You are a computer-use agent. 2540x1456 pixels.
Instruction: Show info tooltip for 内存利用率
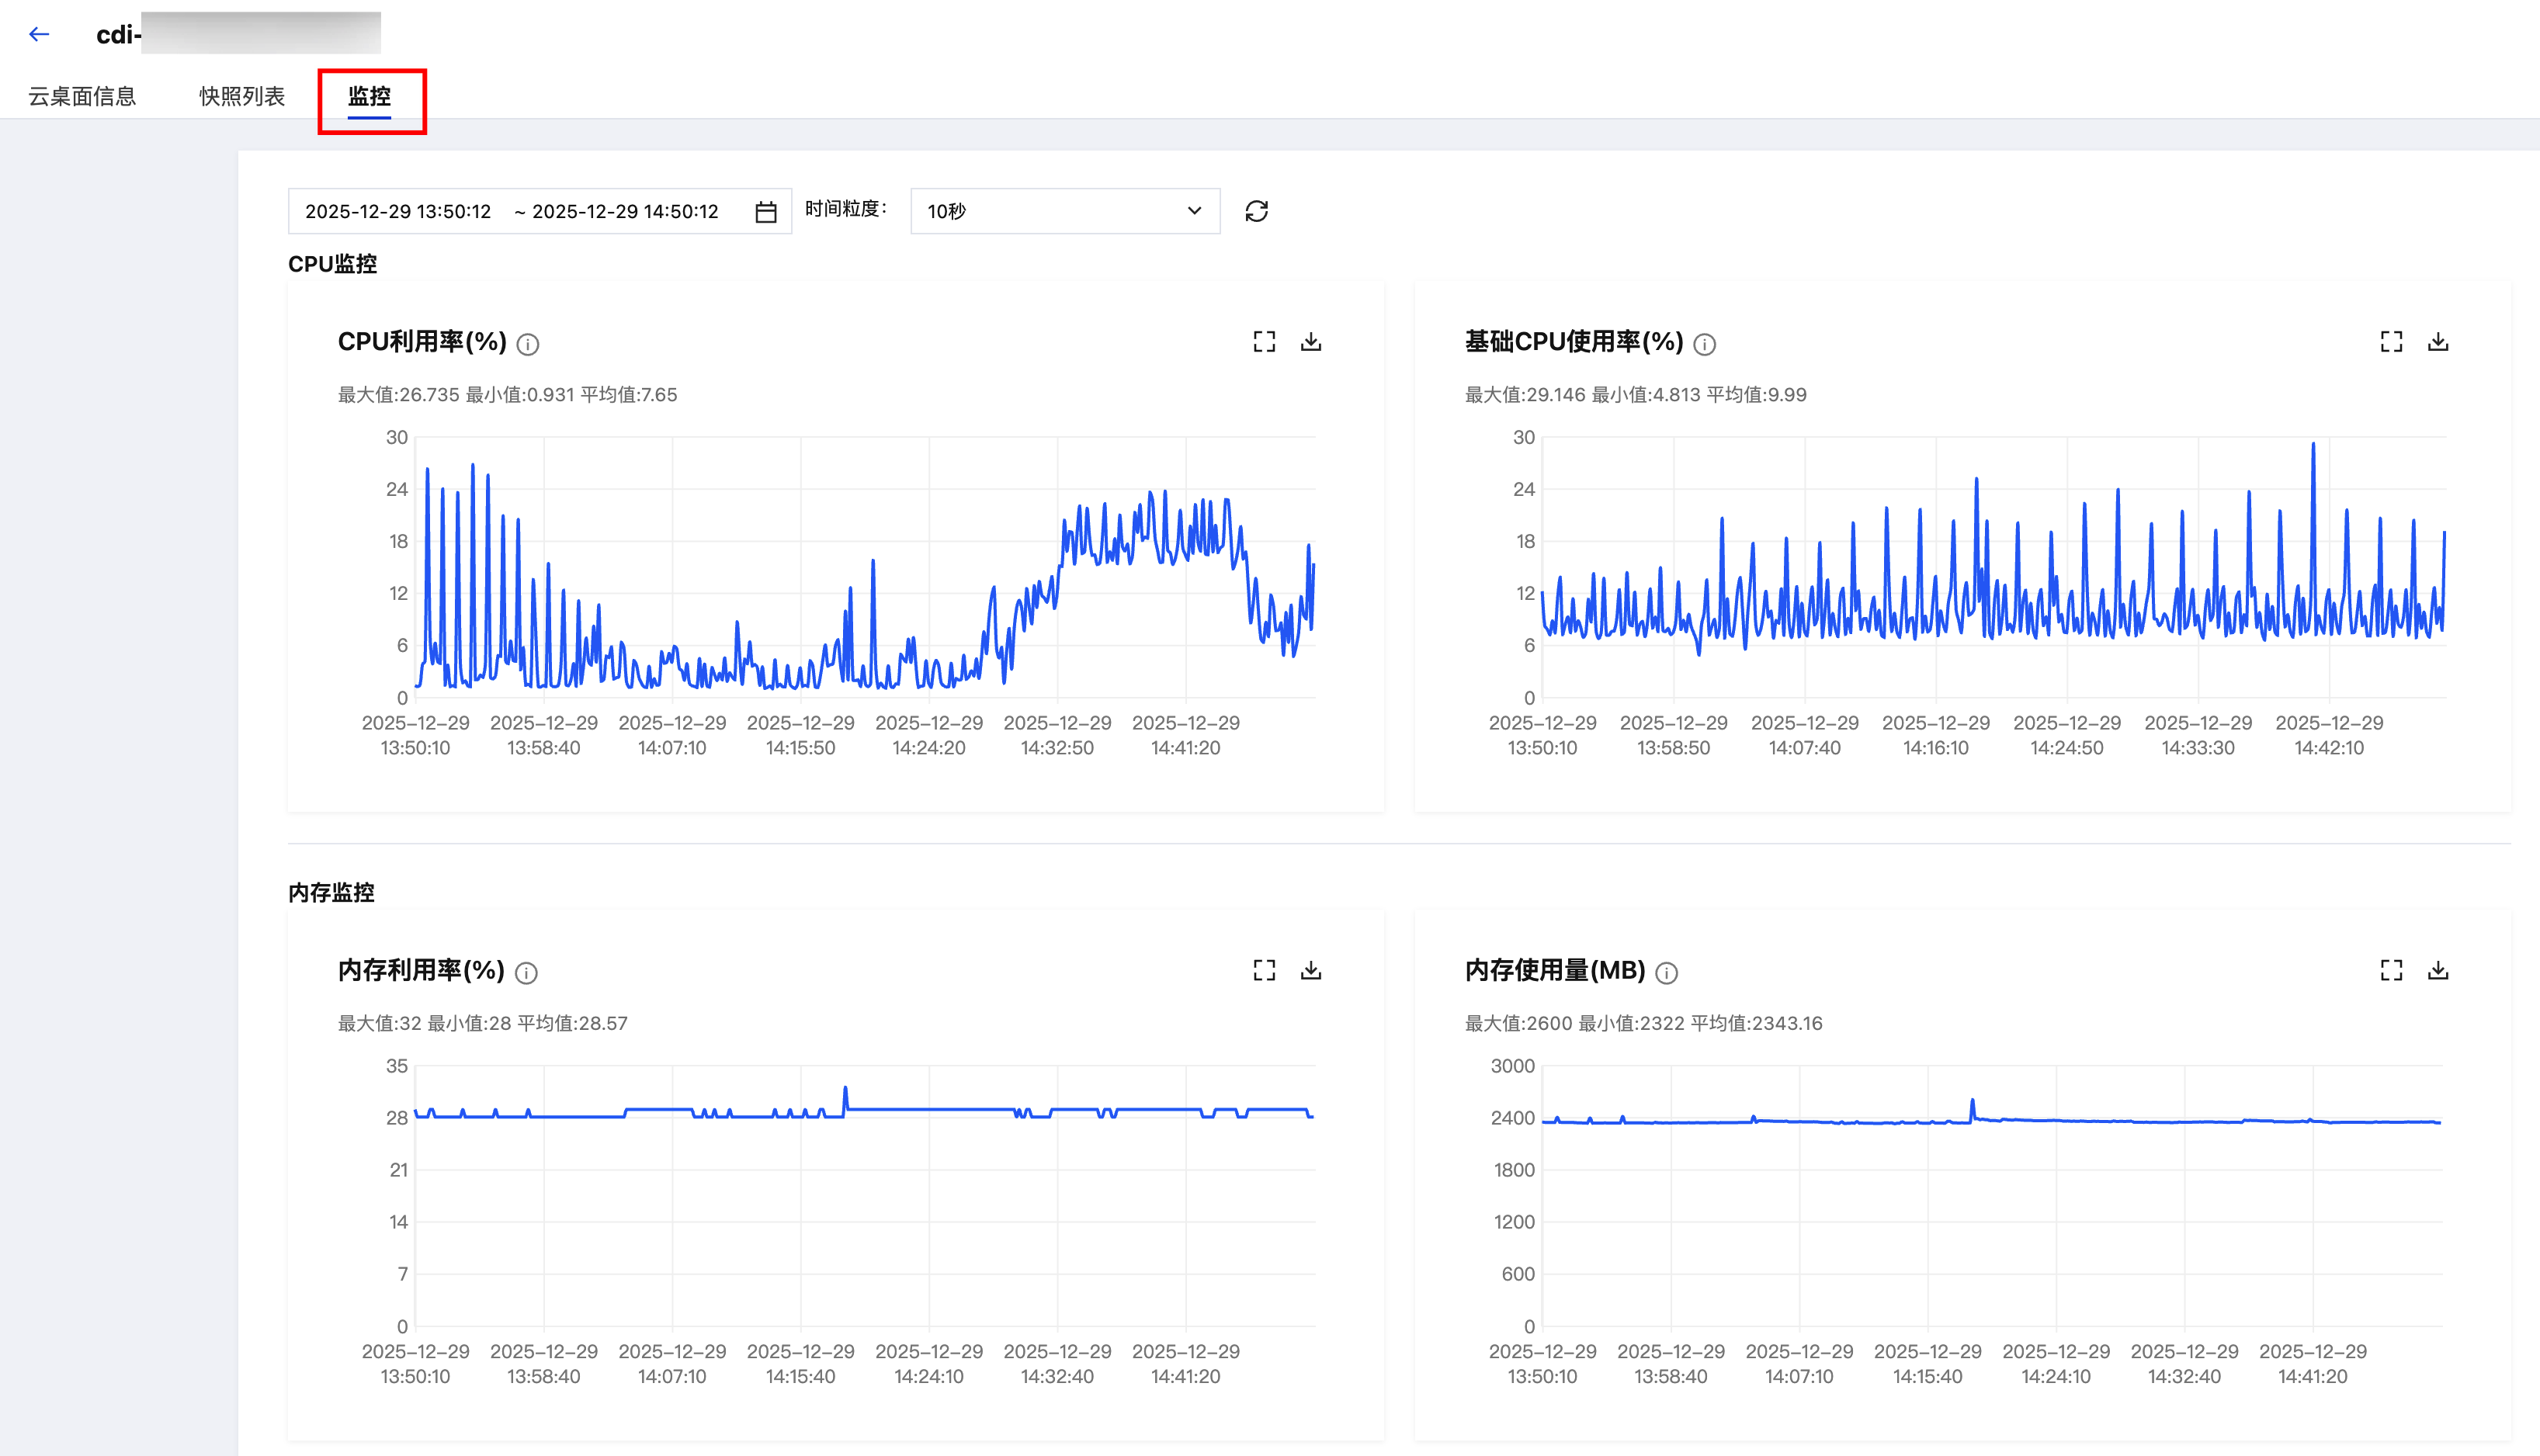pyautogui.click(x=526, y=972)
